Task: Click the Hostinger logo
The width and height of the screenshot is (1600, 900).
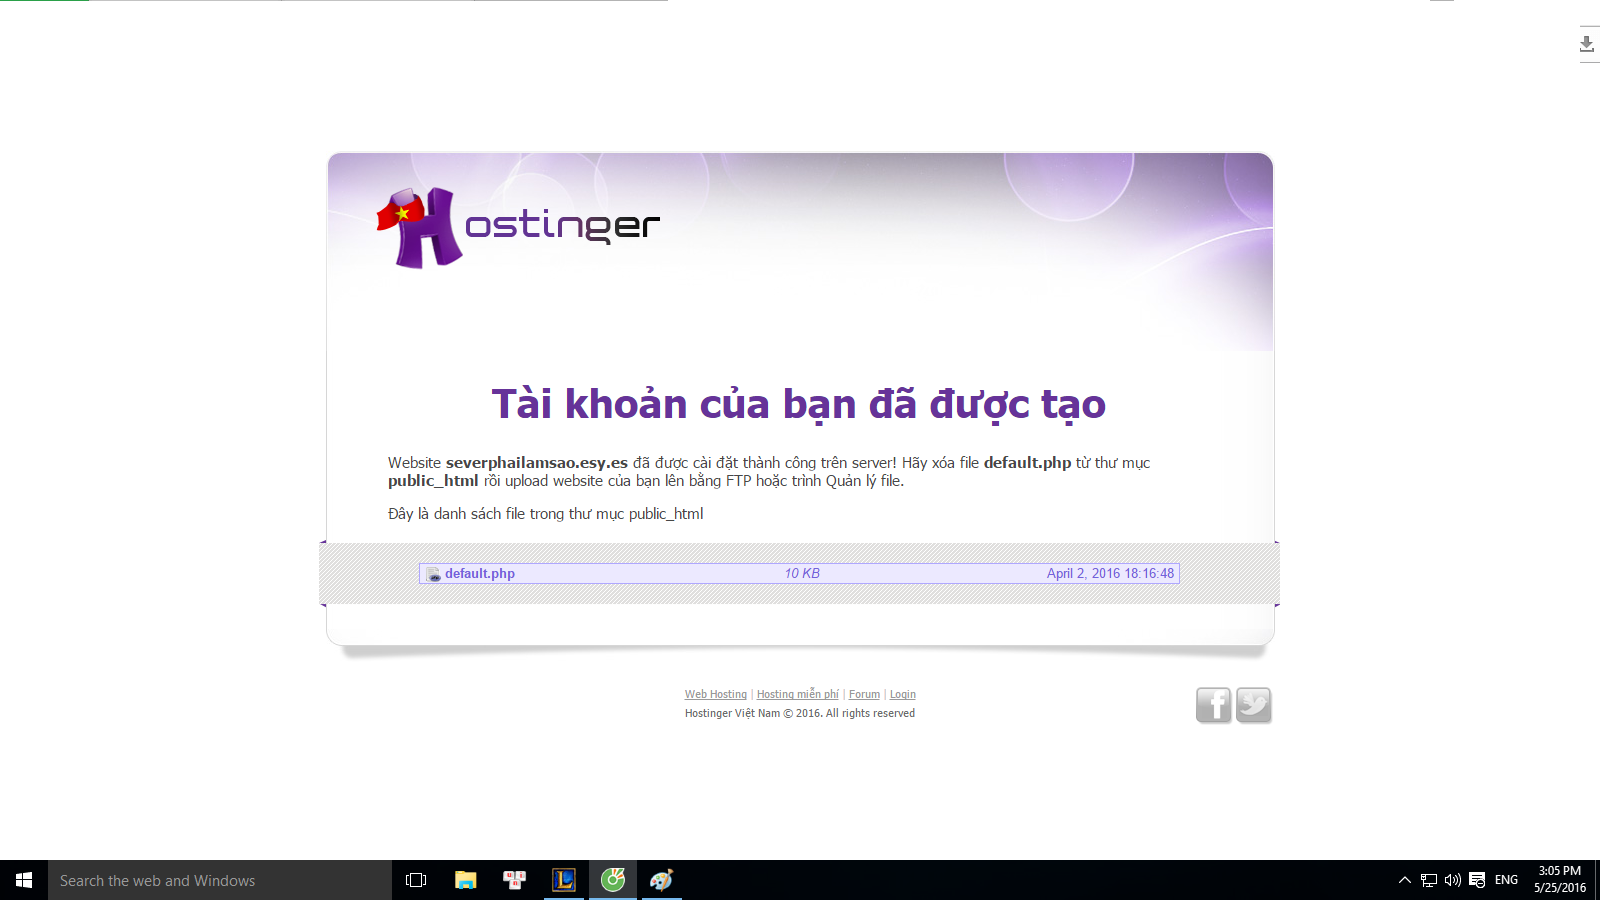Action: pos(517,228)
